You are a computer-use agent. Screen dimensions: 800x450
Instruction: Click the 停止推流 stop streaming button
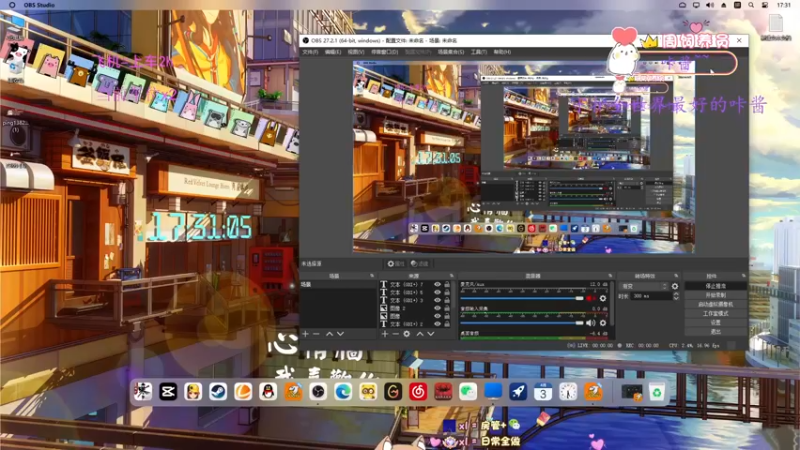point(715,286)
